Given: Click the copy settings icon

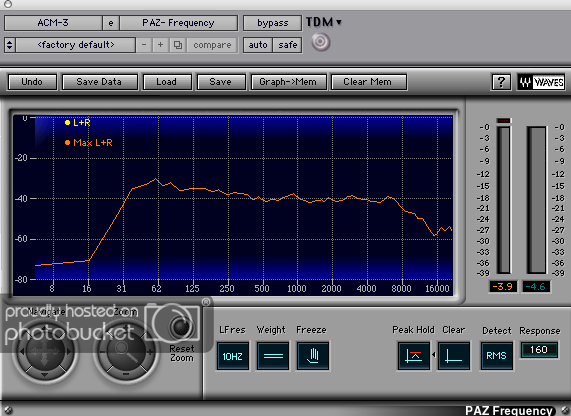Looking at the screenshot, I should click(x=178, y=45).
